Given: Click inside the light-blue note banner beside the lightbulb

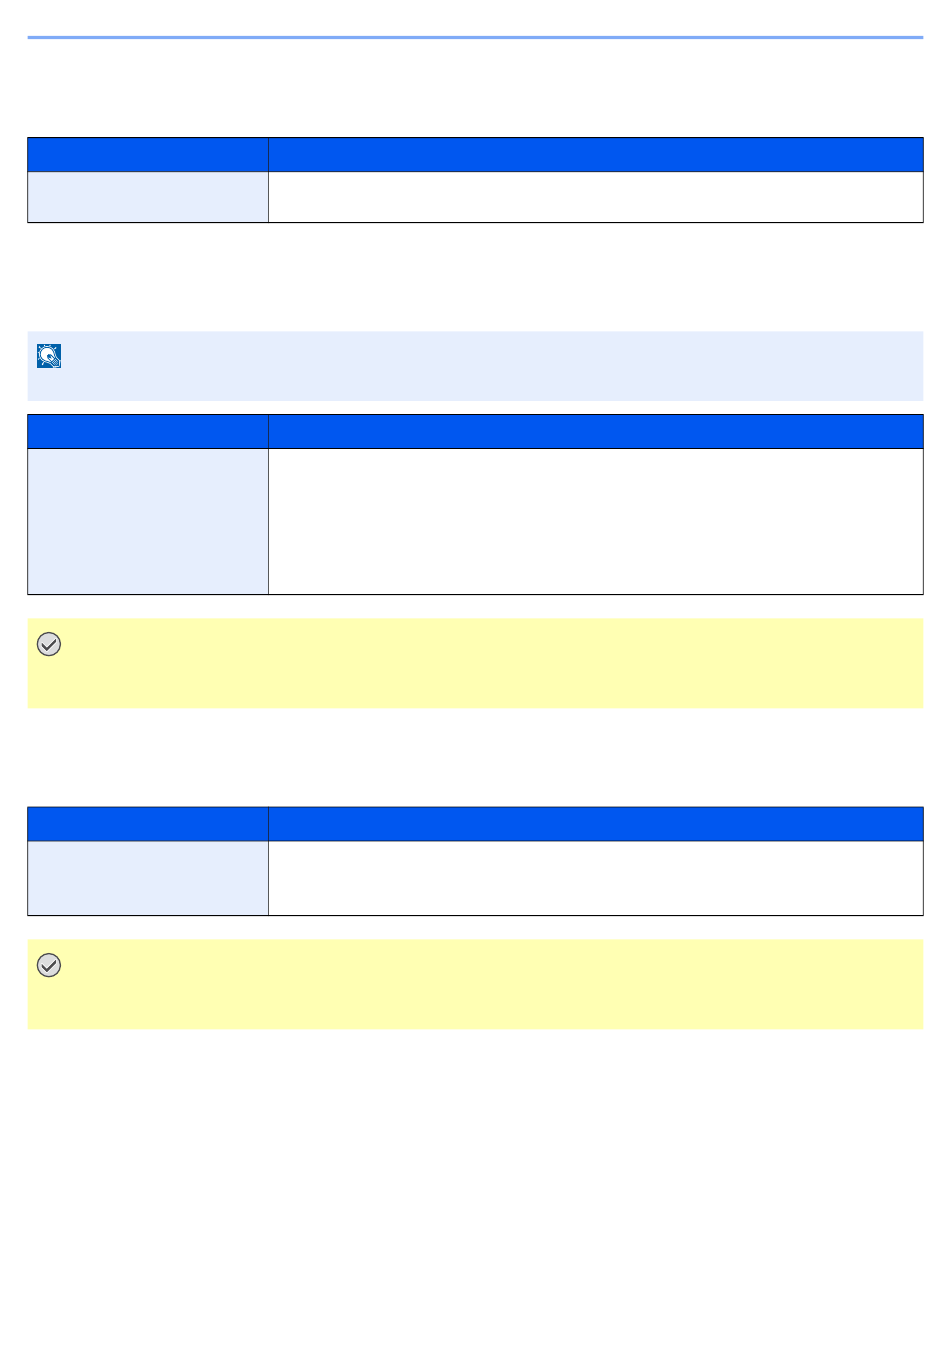Looking at the screenshot, I should [x=490, y=366].
